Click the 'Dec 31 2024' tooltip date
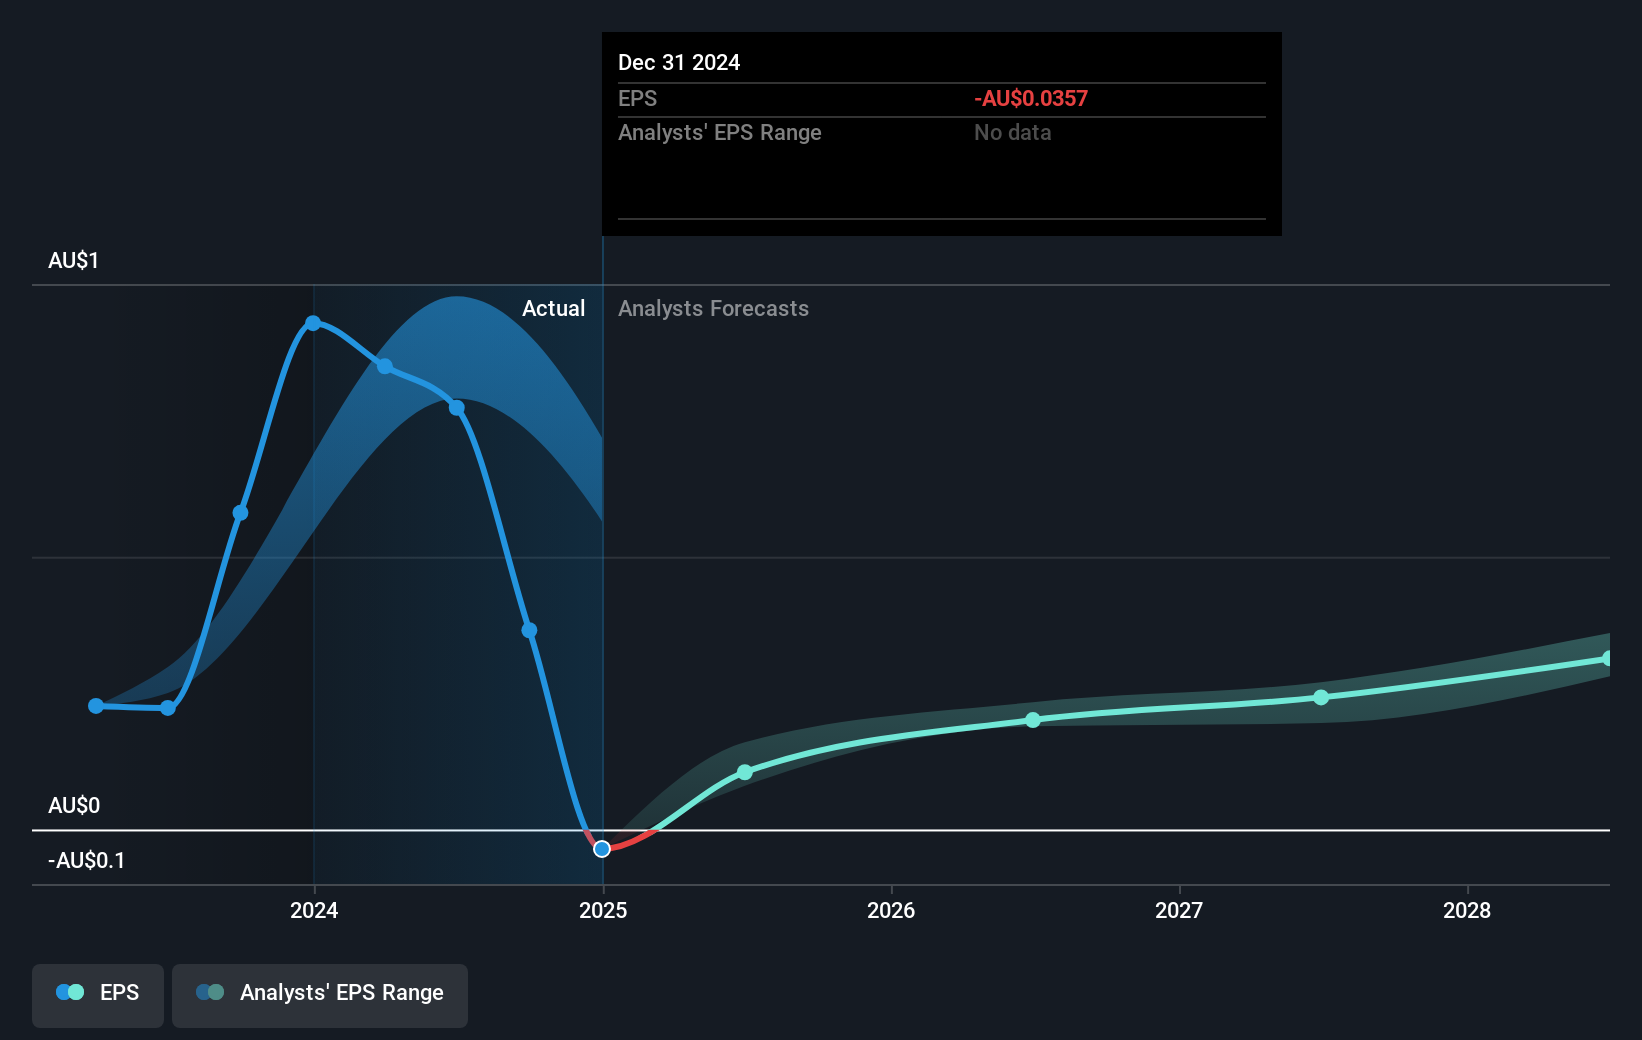This screenshot has height=1040, width=1642. (x=679, y=62)
